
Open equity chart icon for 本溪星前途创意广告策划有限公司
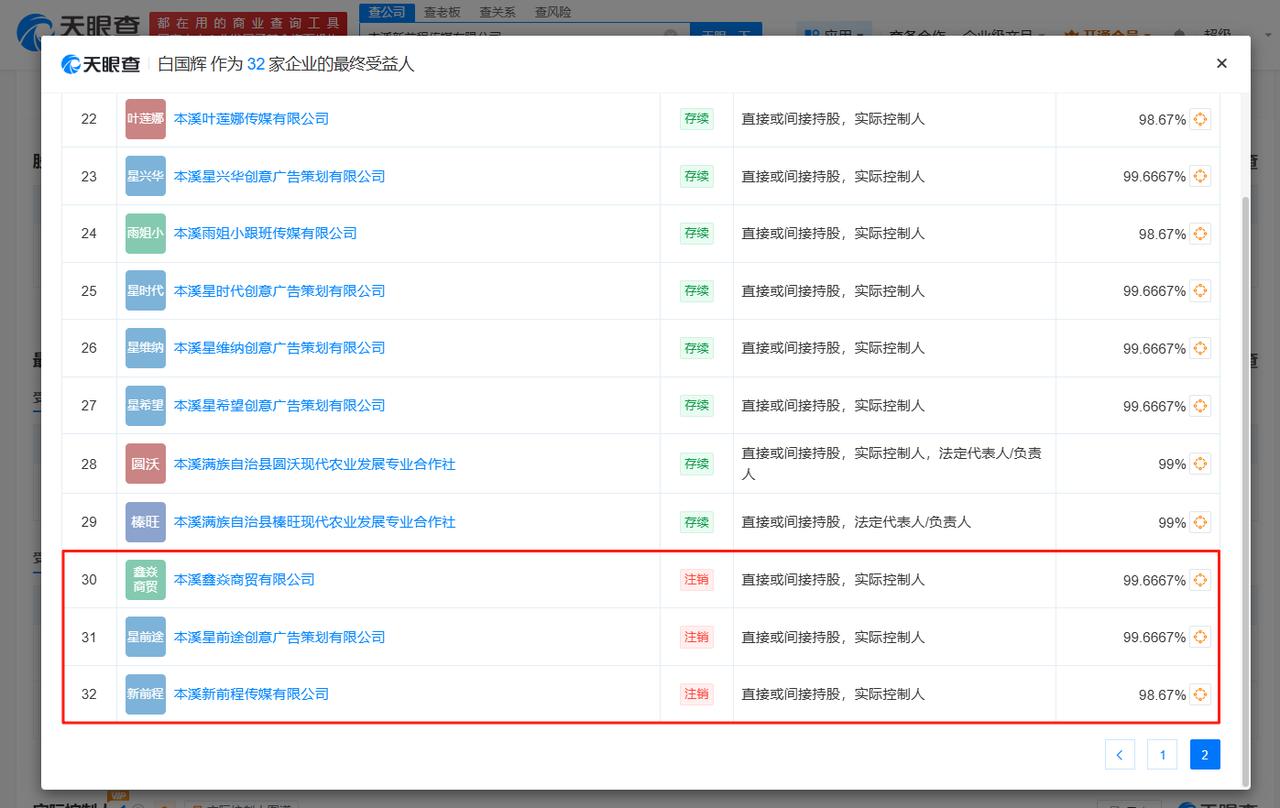[1200, 637]
